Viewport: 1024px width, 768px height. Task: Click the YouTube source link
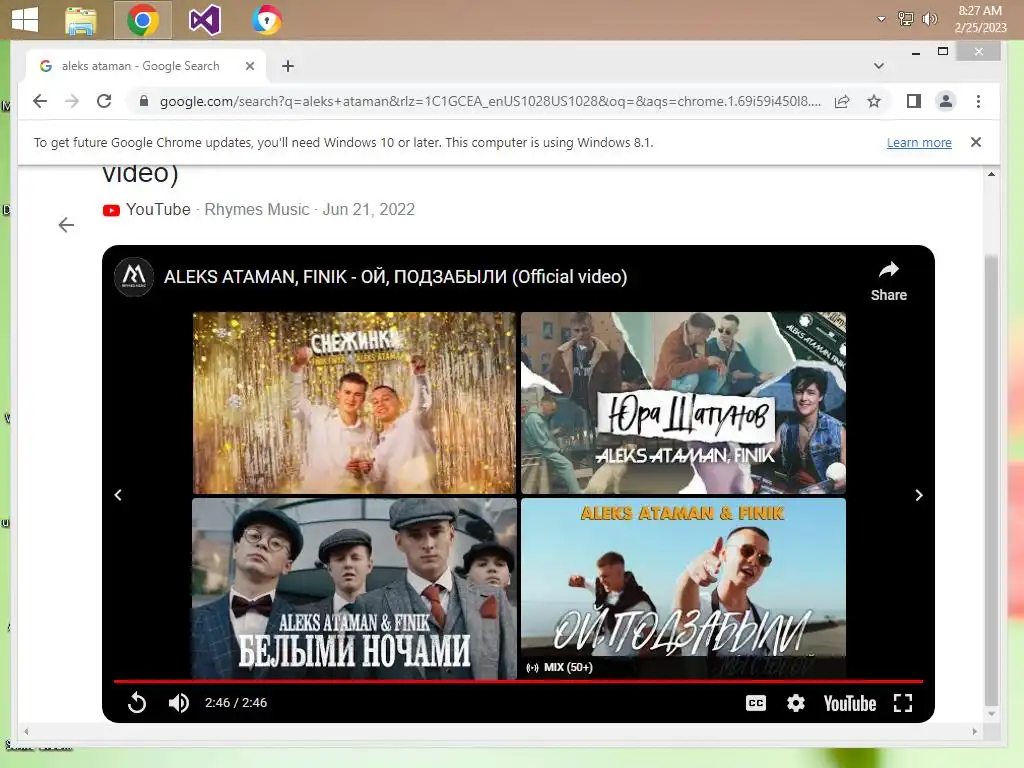pyautogui.click(x=146, y=210)
